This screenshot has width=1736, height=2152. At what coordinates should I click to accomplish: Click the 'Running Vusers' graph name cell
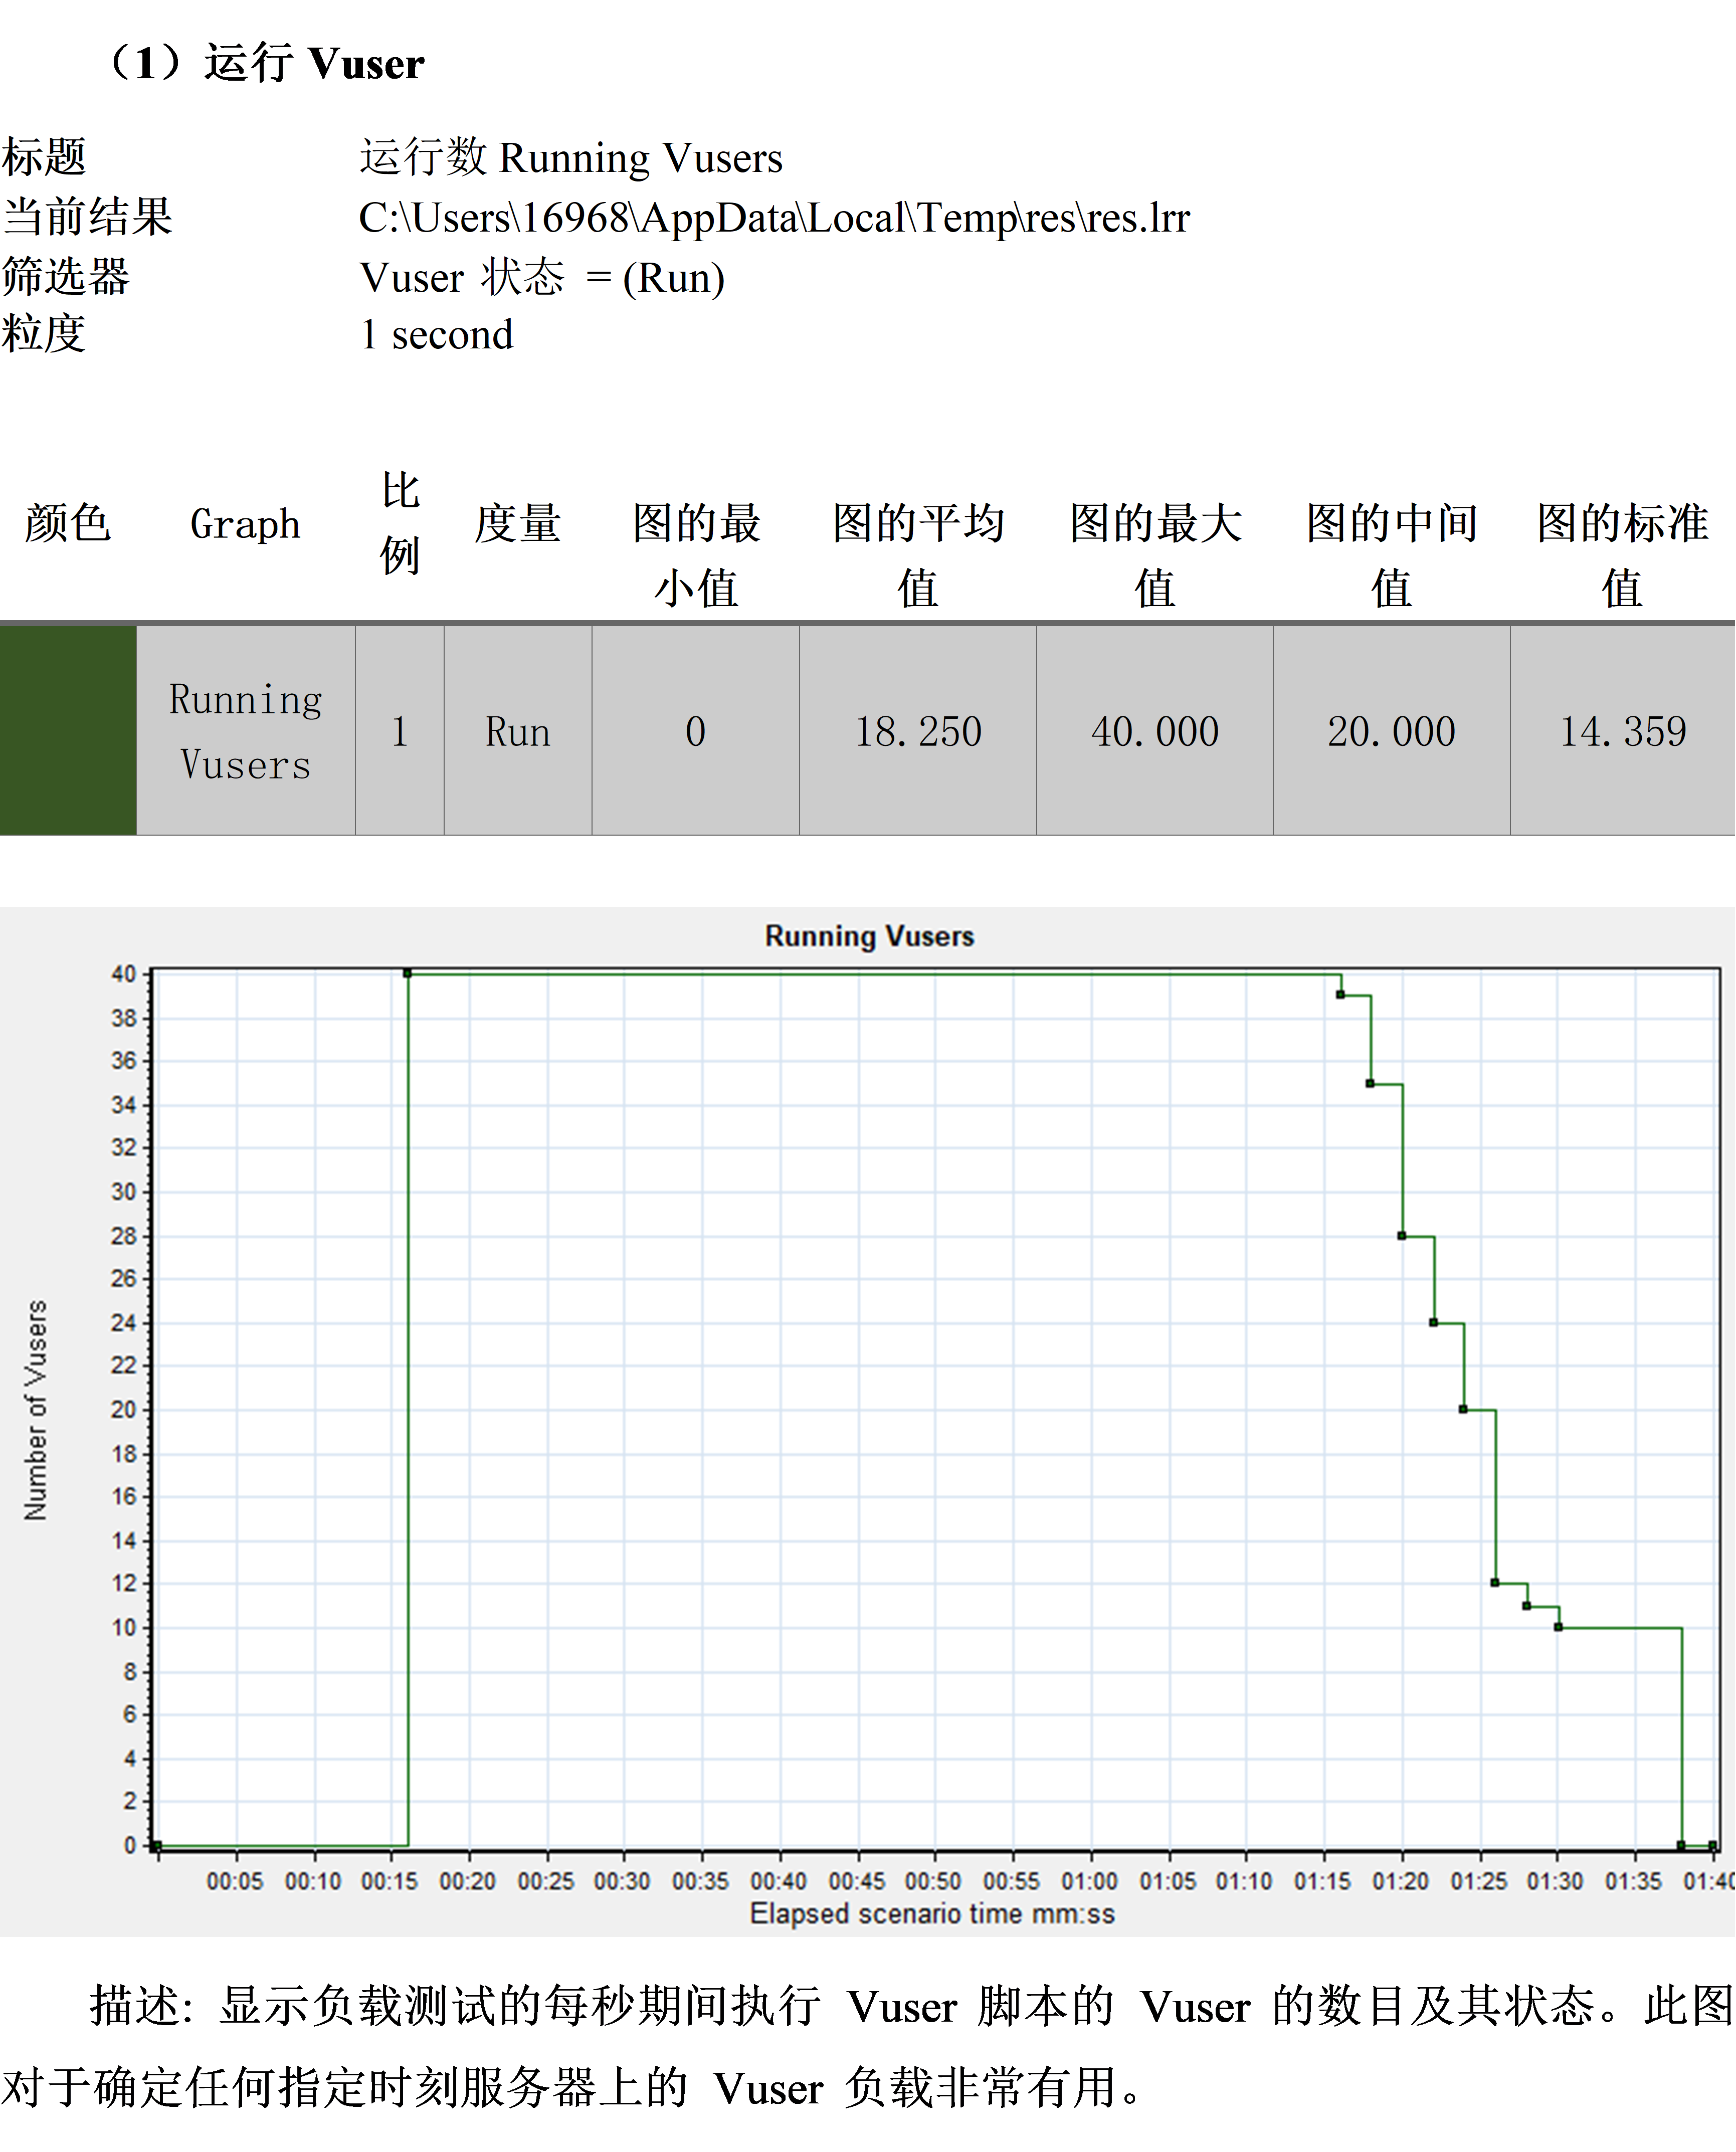point(246,730)
